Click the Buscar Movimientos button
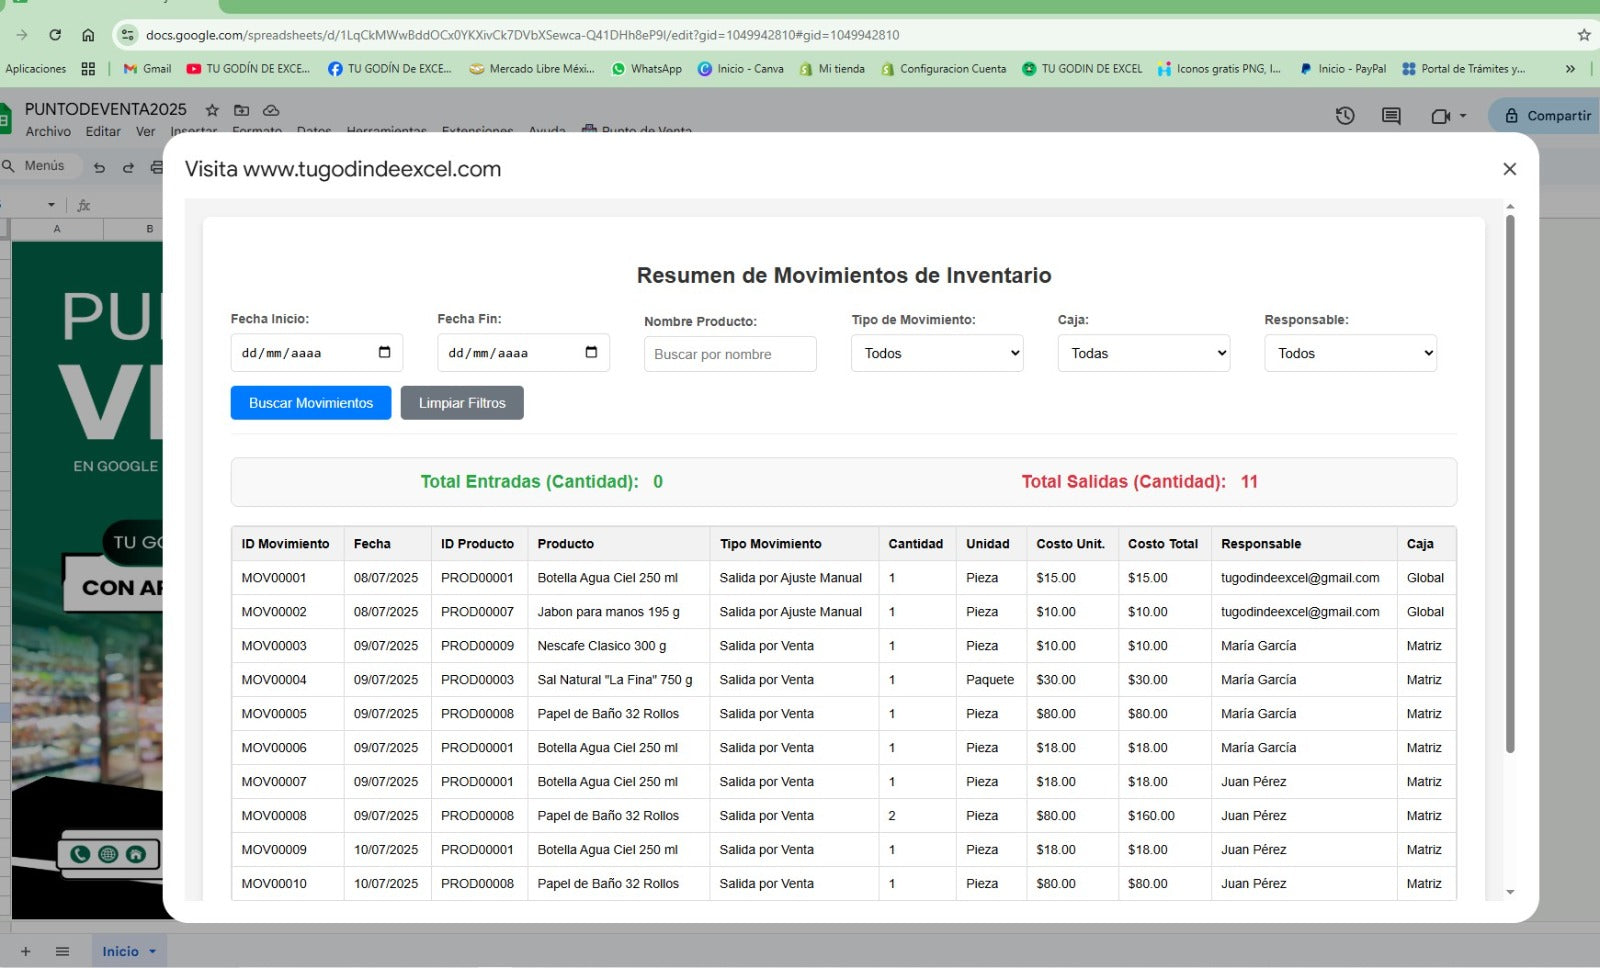The width and height of the screenshot is (1600, 968). pyautogui.click(x=311, y=403)
